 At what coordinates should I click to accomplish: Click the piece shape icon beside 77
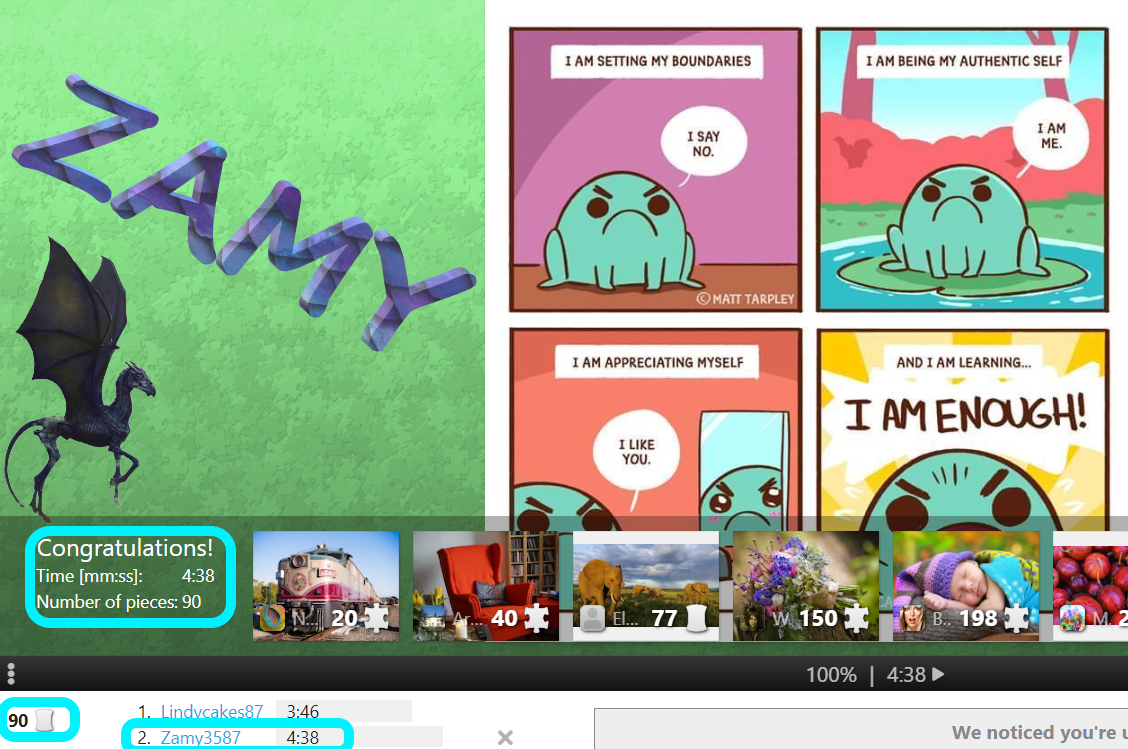tap(697, 617)
